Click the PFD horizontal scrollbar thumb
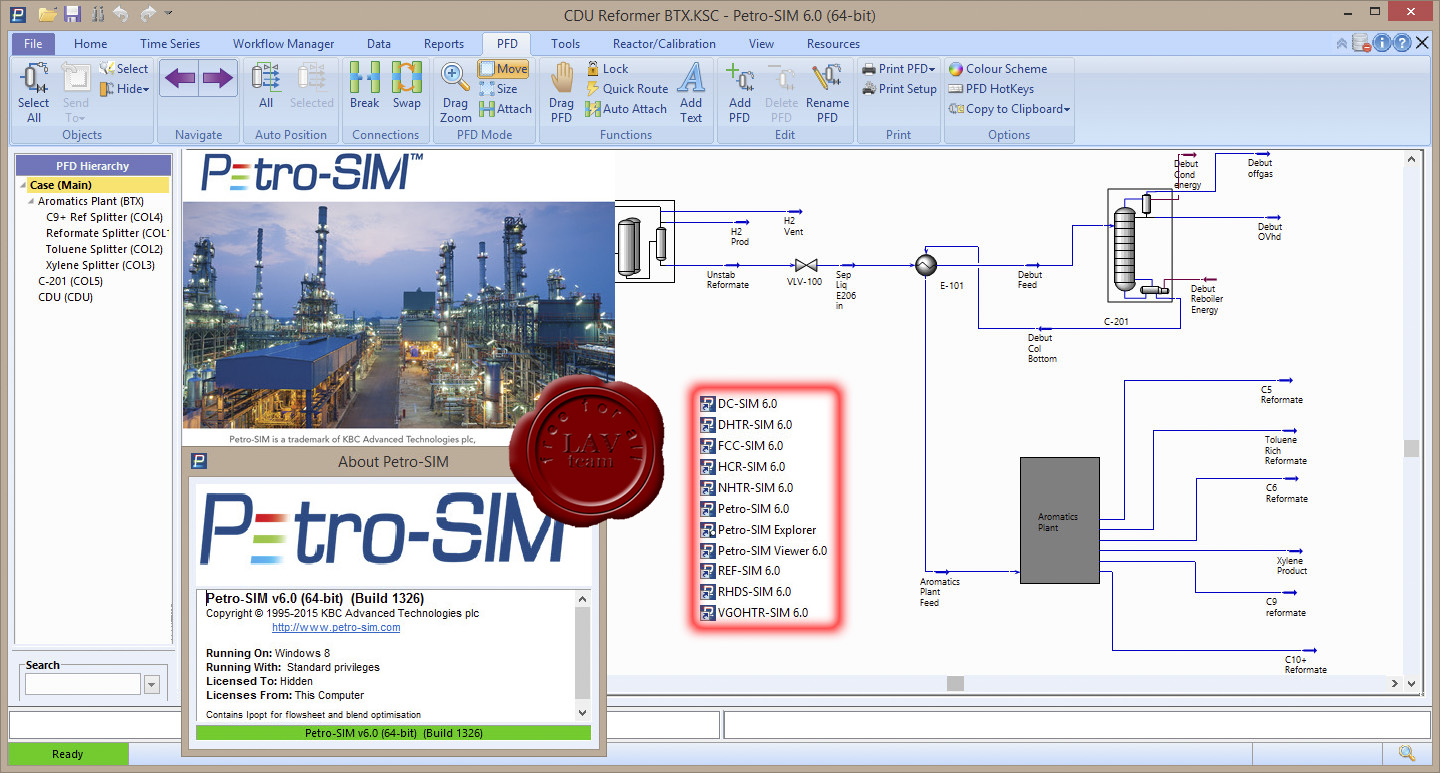1440x773 pixels. [955, 683]
